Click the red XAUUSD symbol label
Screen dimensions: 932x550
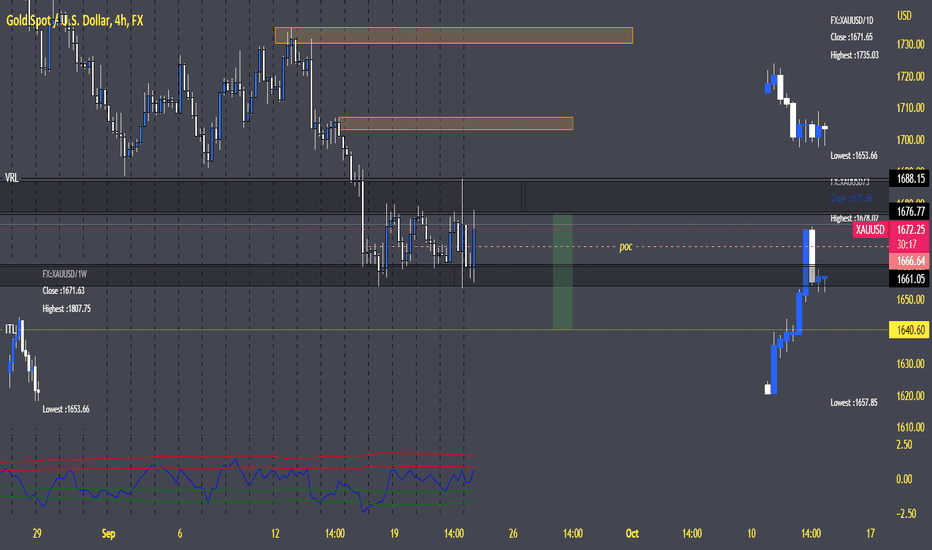click(x=870, y=230)
